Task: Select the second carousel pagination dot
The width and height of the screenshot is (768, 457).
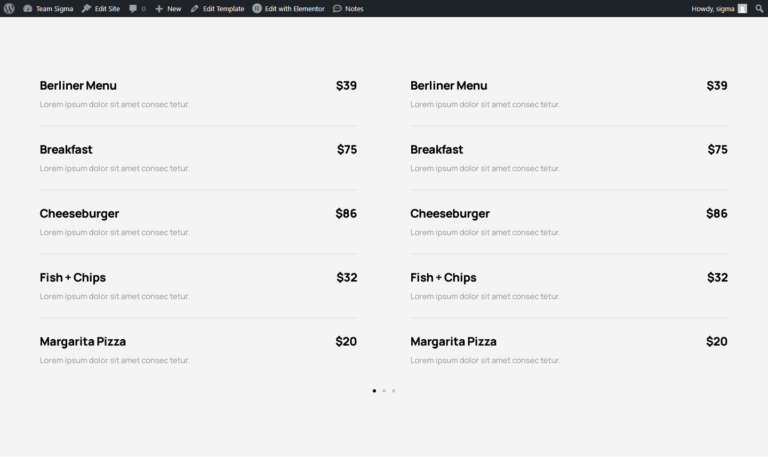Action: tap(384, 391)
